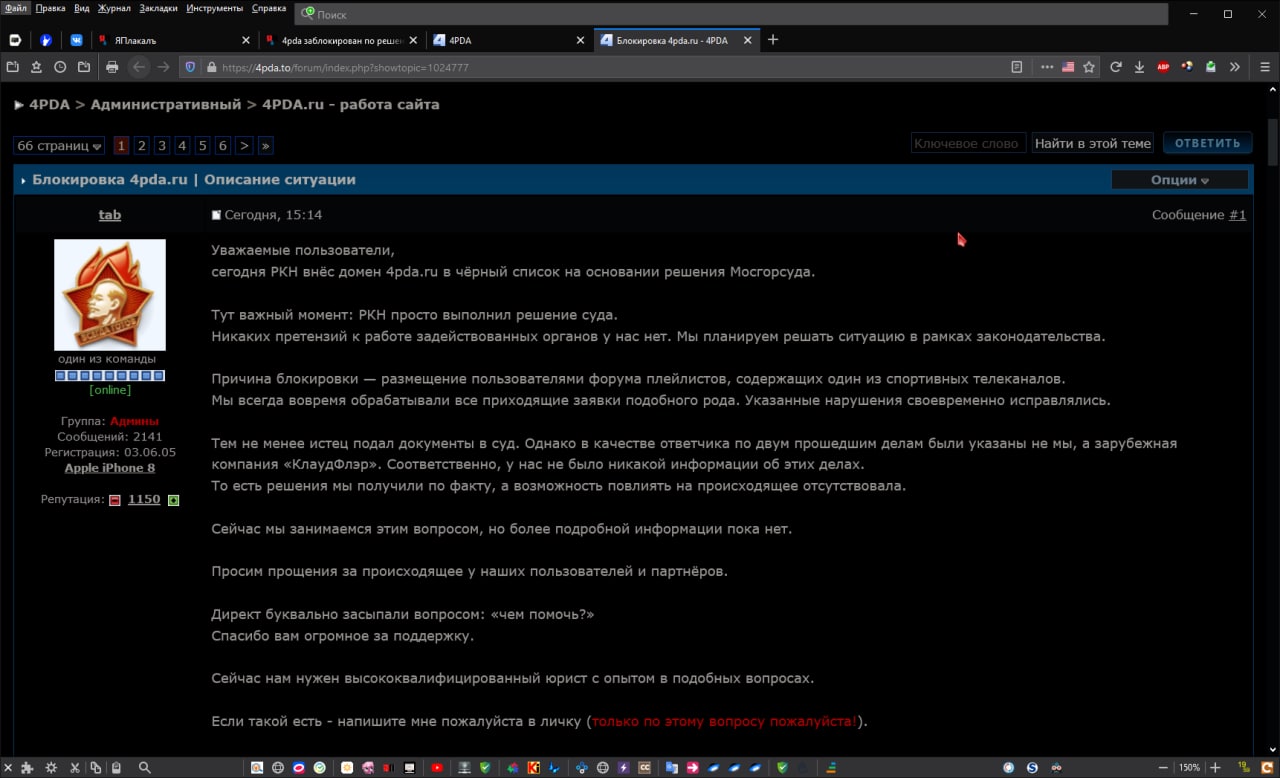
Task: Open the reputation value 1150 link
Action: 144,499
